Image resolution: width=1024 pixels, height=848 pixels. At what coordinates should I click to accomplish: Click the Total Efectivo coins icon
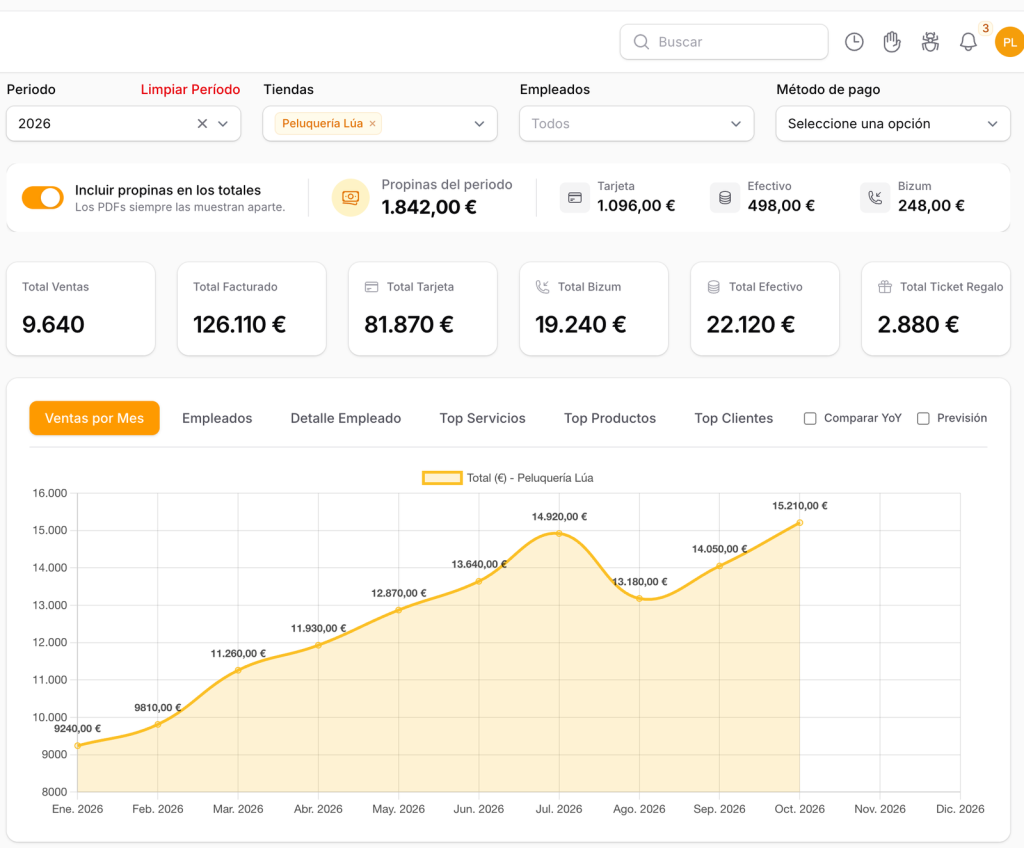click(x=714, y=287)
